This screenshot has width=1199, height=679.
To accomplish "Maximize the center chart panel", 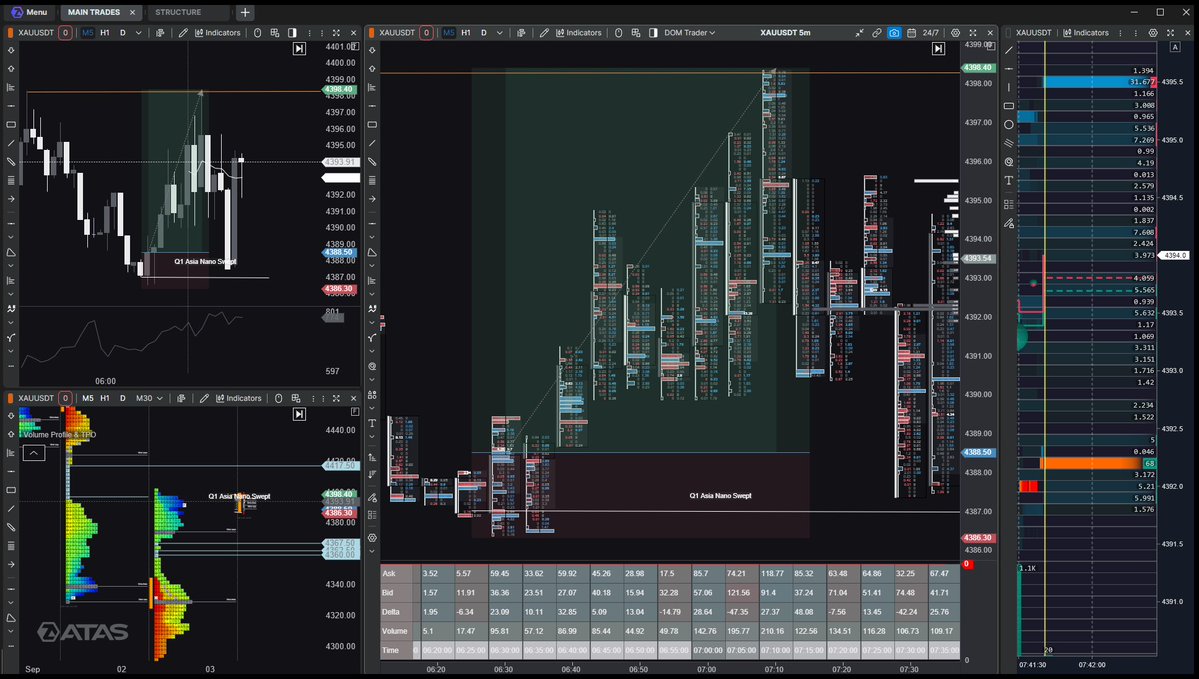I will point(973,33).
